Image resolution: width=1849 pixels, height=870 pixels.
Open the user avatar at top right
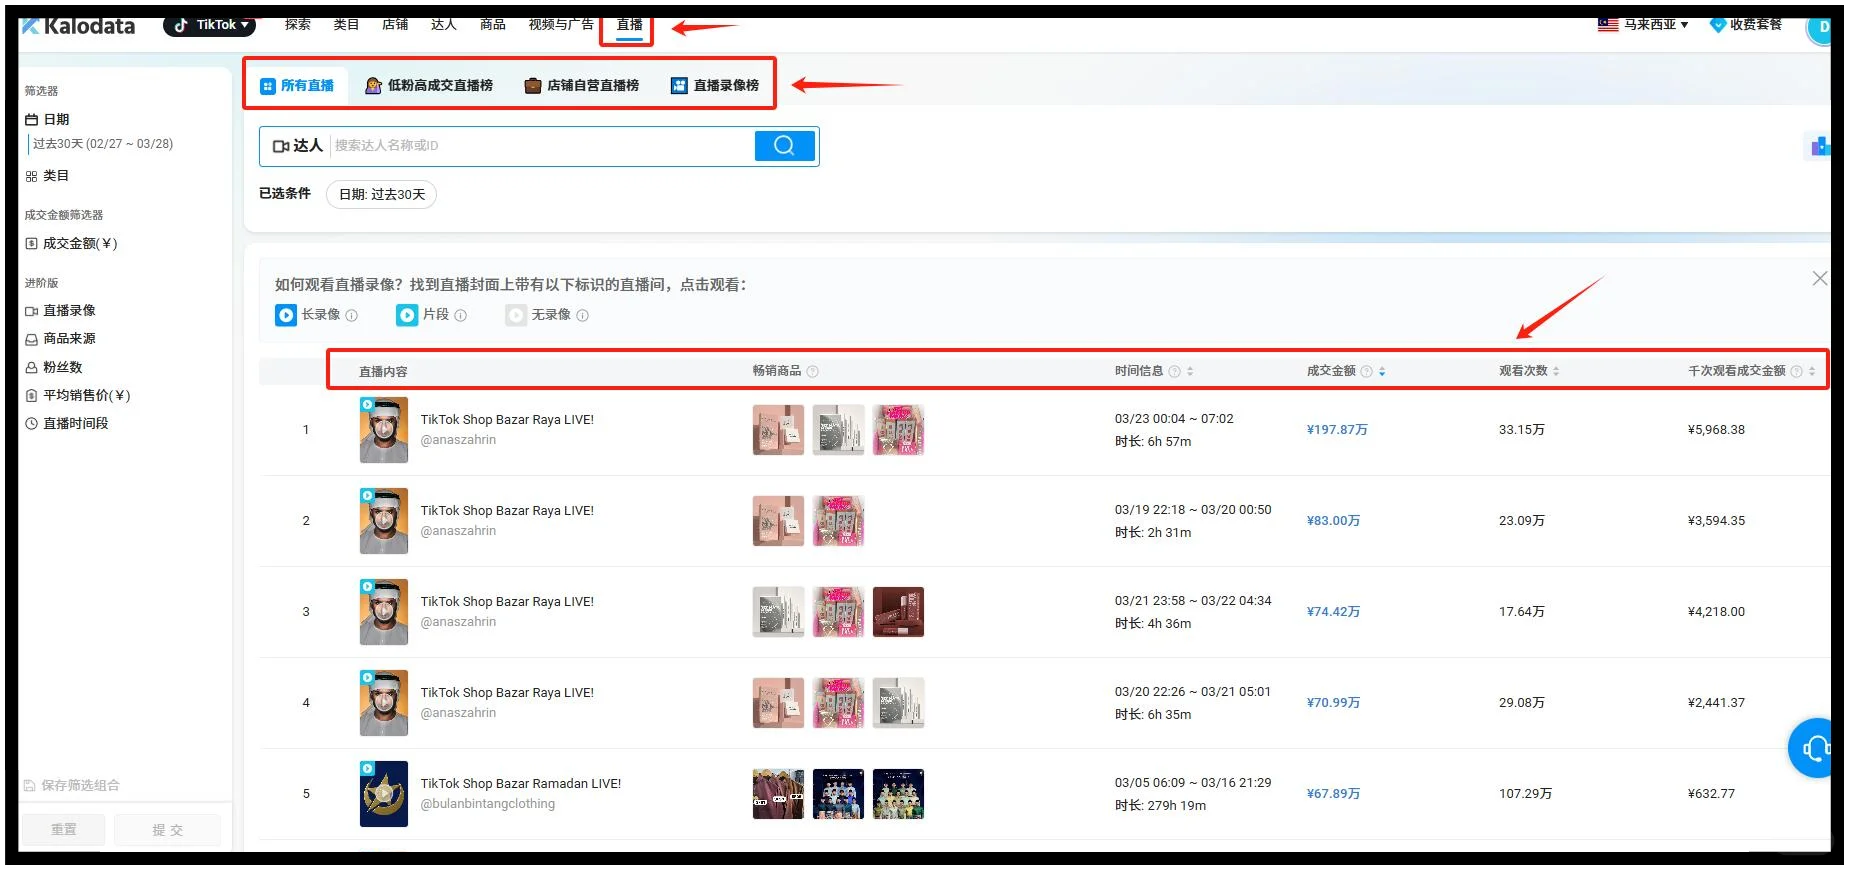[x=1819, y=28]
